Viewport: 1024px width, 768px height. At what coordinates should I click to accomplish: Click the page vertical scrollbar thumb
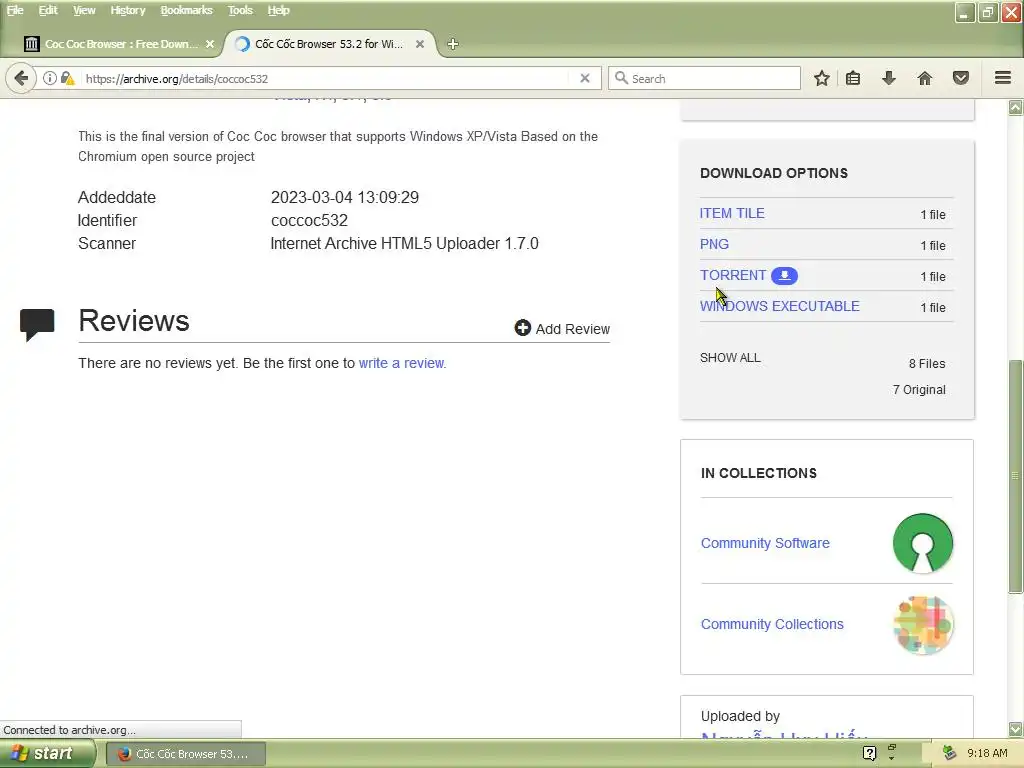coord(1016,477)
